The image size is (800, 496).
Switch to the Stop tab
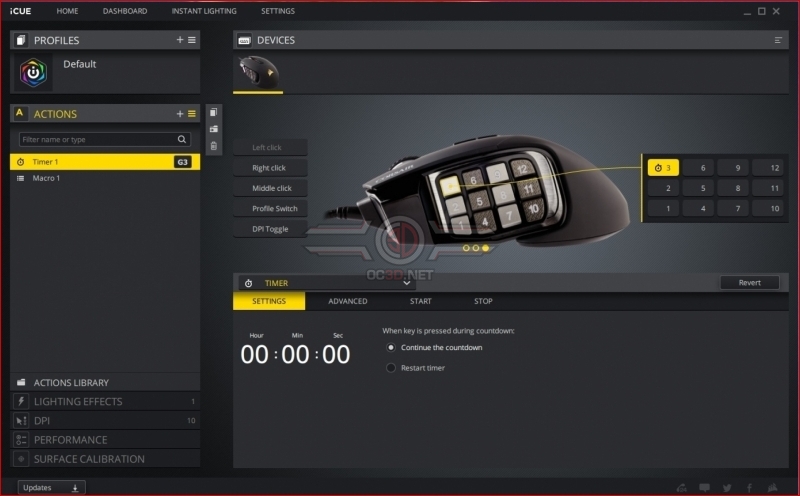(x=483, y=301)
